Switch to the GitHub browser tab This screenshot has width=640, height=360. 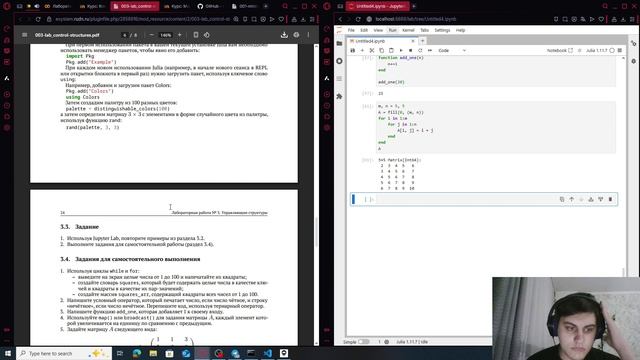[x=210, y=6]
